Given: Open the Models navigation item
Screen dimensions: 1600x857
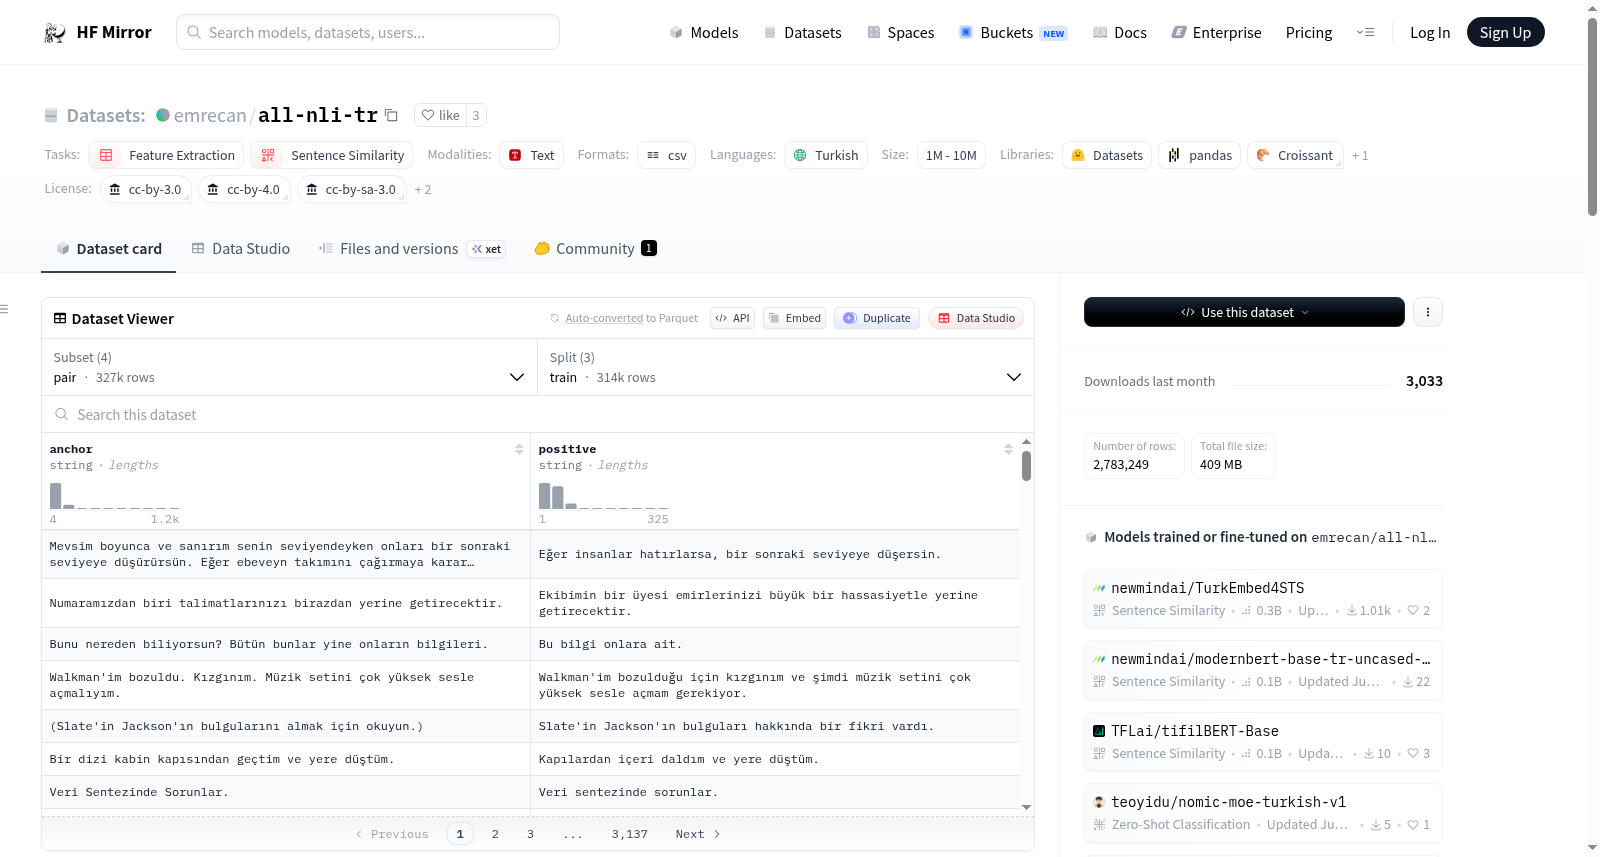Looking at the screenshot, I should pyautogui.click(x=704, y=33).
